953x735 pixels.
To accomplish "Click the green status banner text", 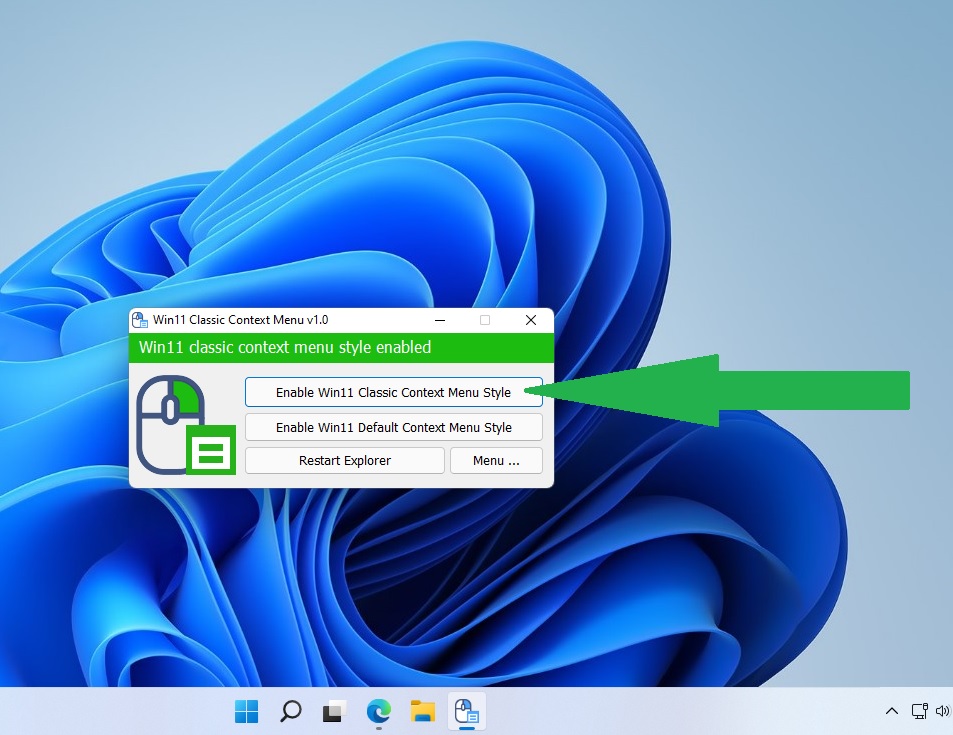I will 284,347.
